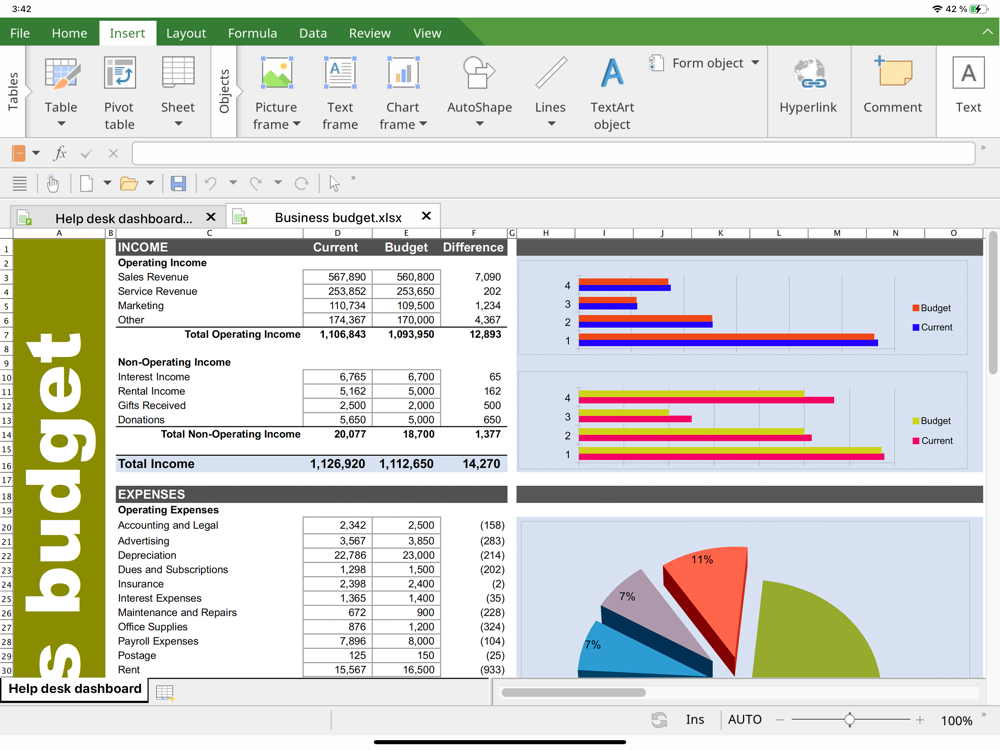
Task: Toggle AUTO mode in status bar
Action: tap(744, 719)
